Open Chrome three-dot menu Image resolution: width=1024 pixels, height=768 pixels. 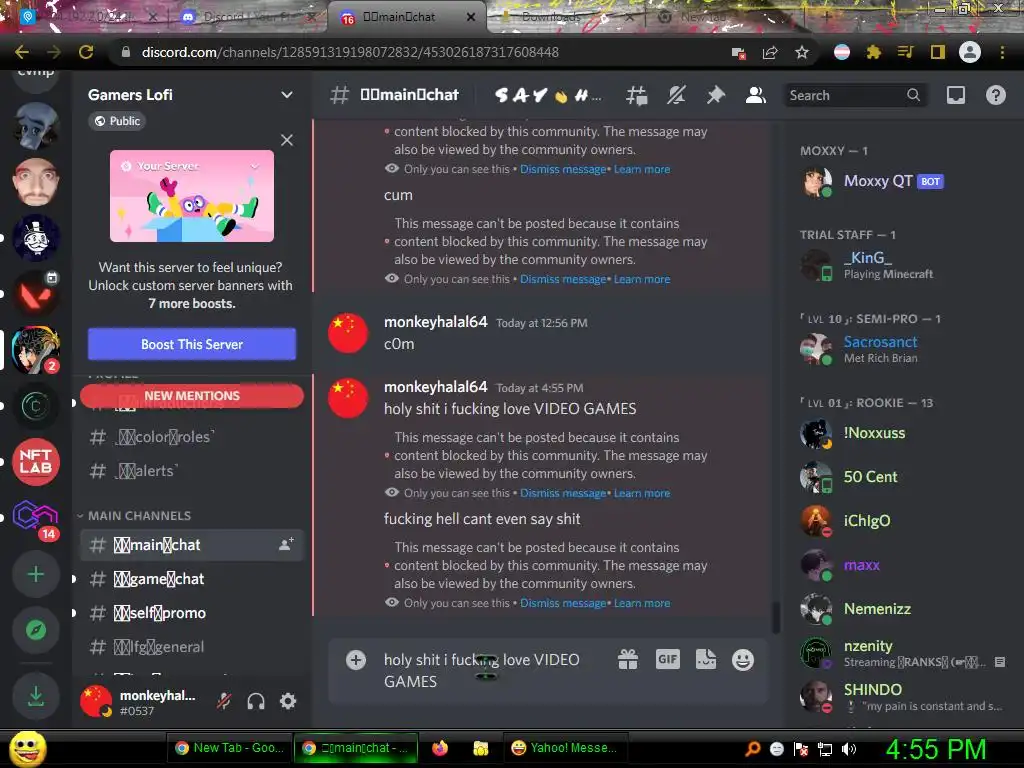click(x=1002, y=52)
